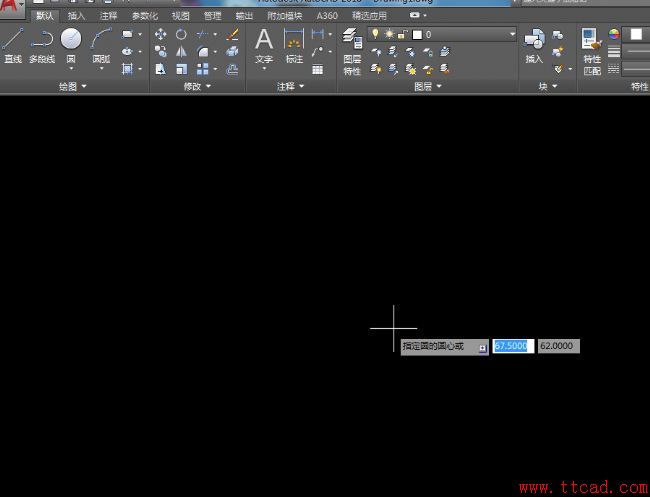Switch to the 管理 ribbon tab

click(x=212, y=16)
